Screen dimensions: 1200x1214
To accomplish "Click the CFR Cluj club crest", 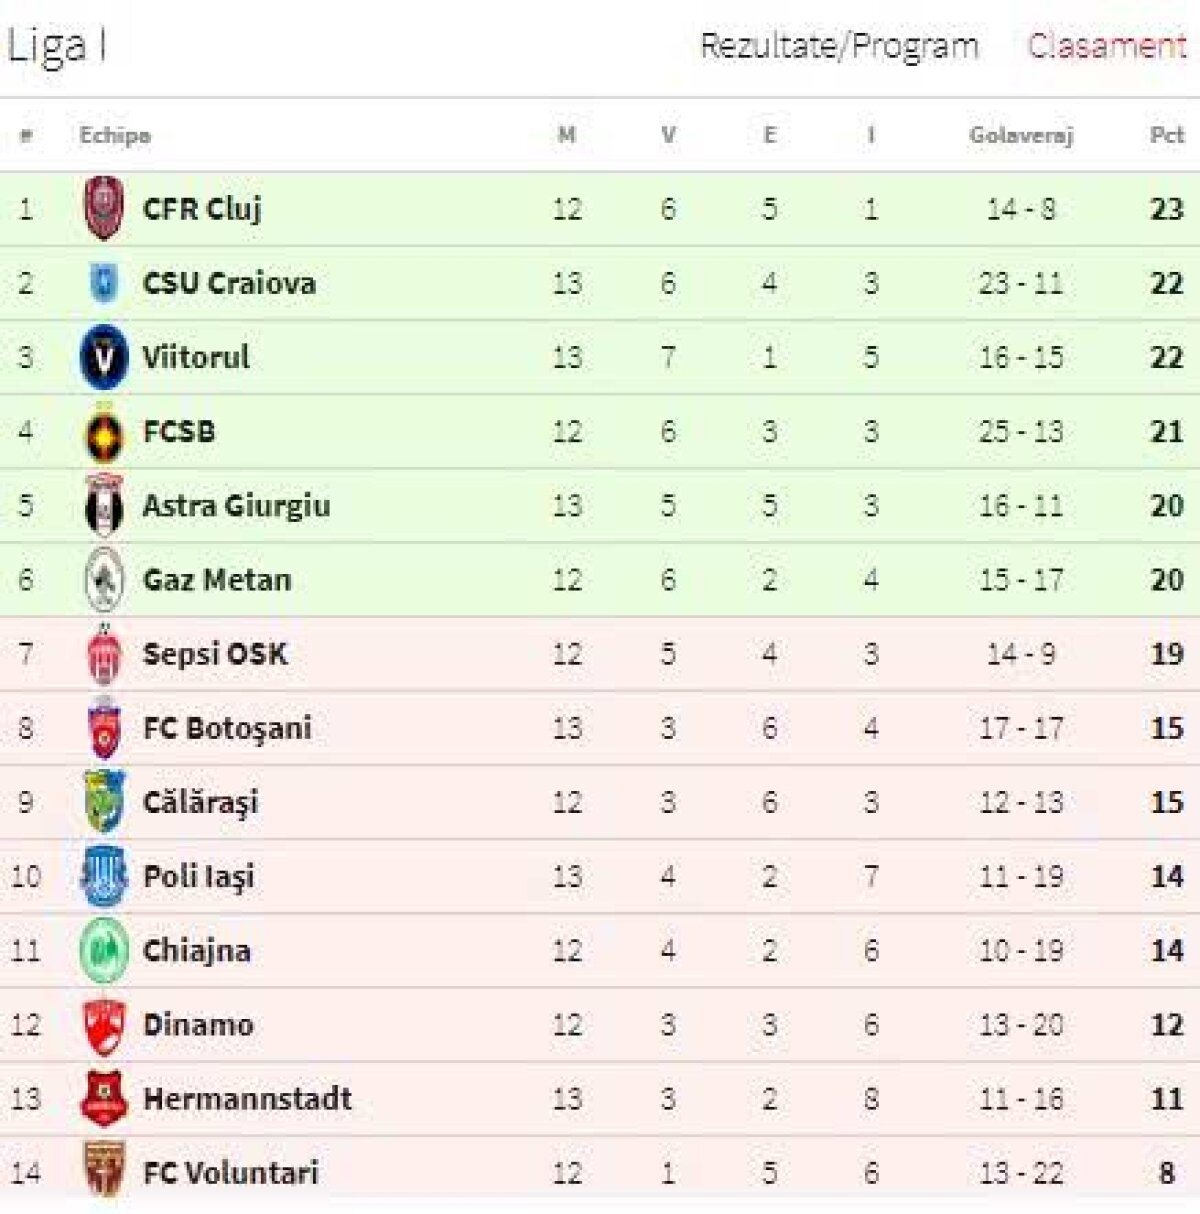I will pos(104,208).
